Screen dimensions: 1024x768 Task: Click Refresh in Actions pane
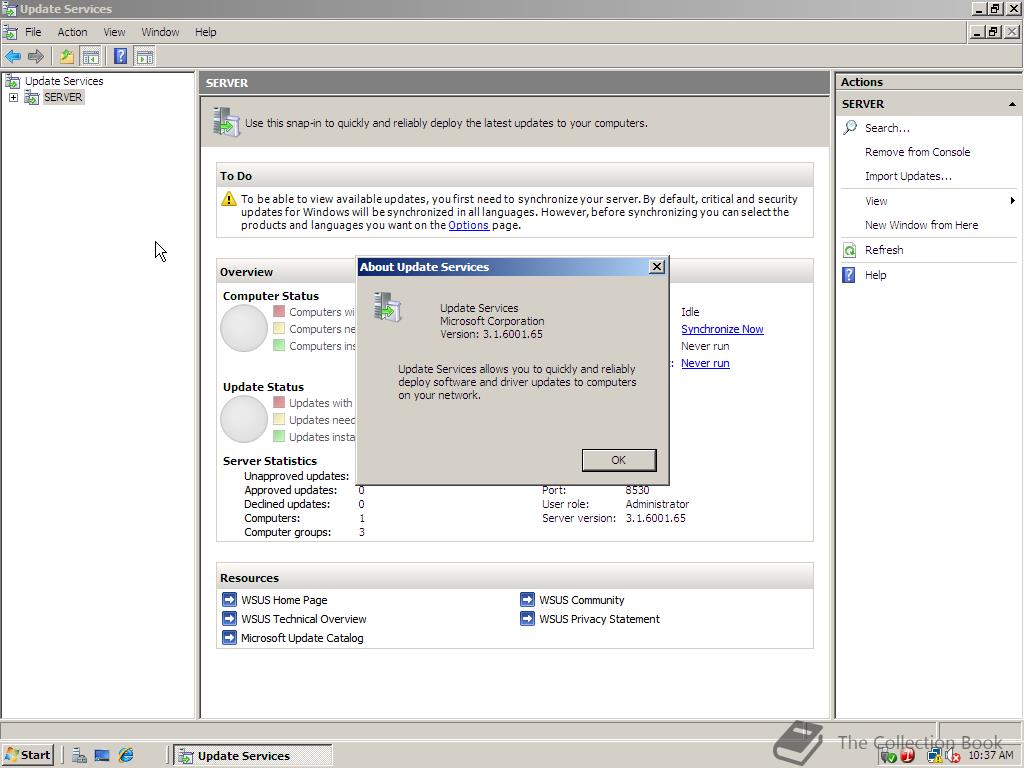coord(884,250)
